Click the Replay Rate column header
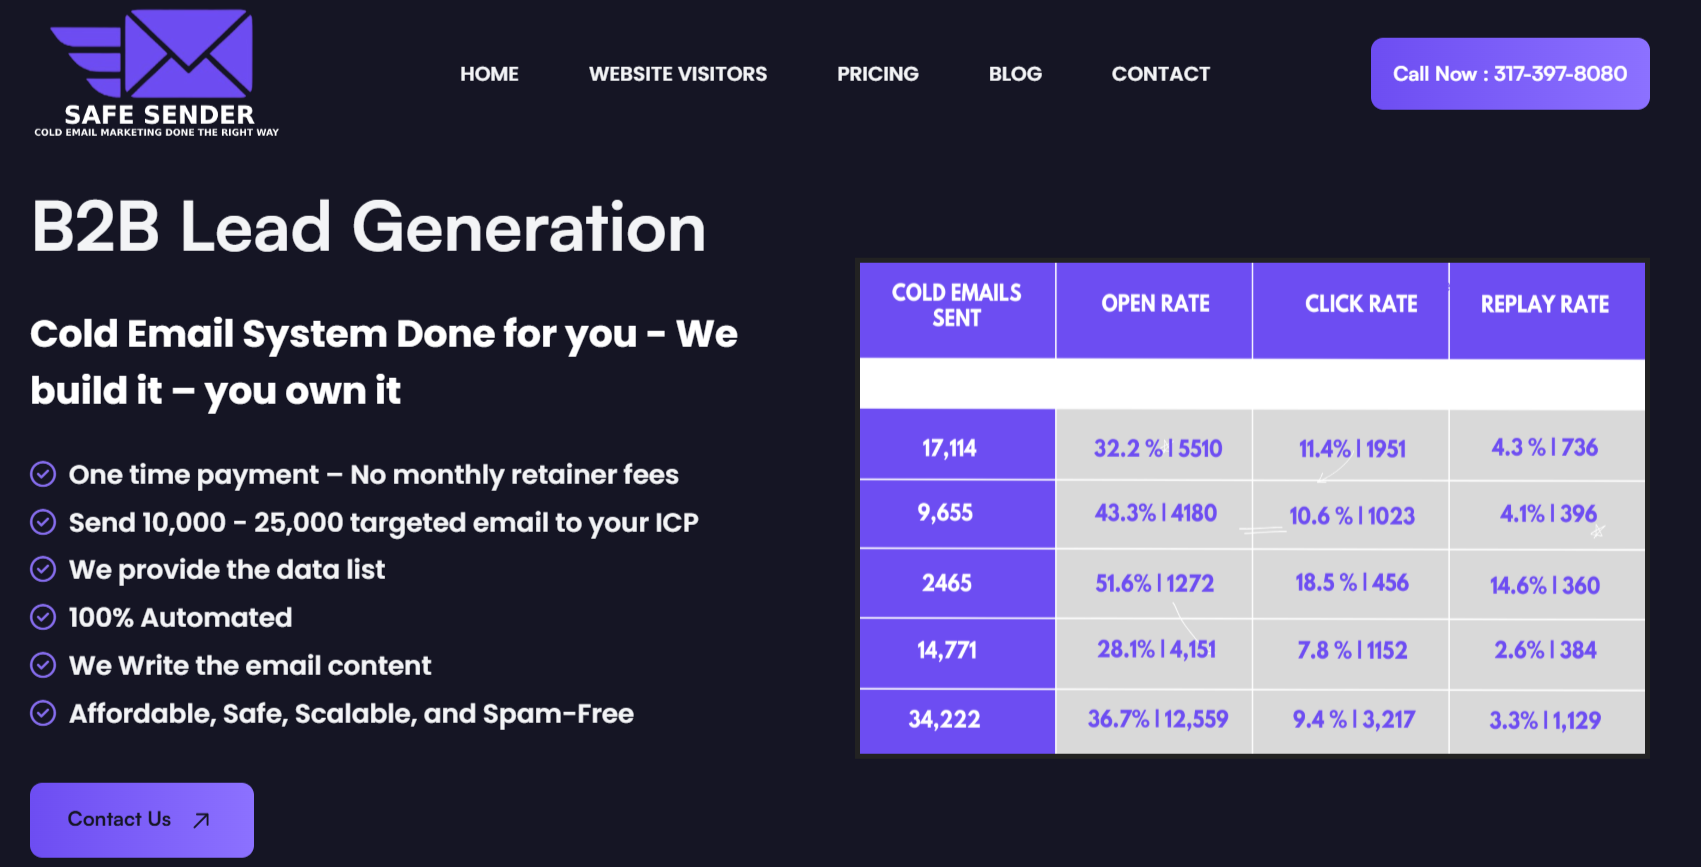 [1545, 305]
